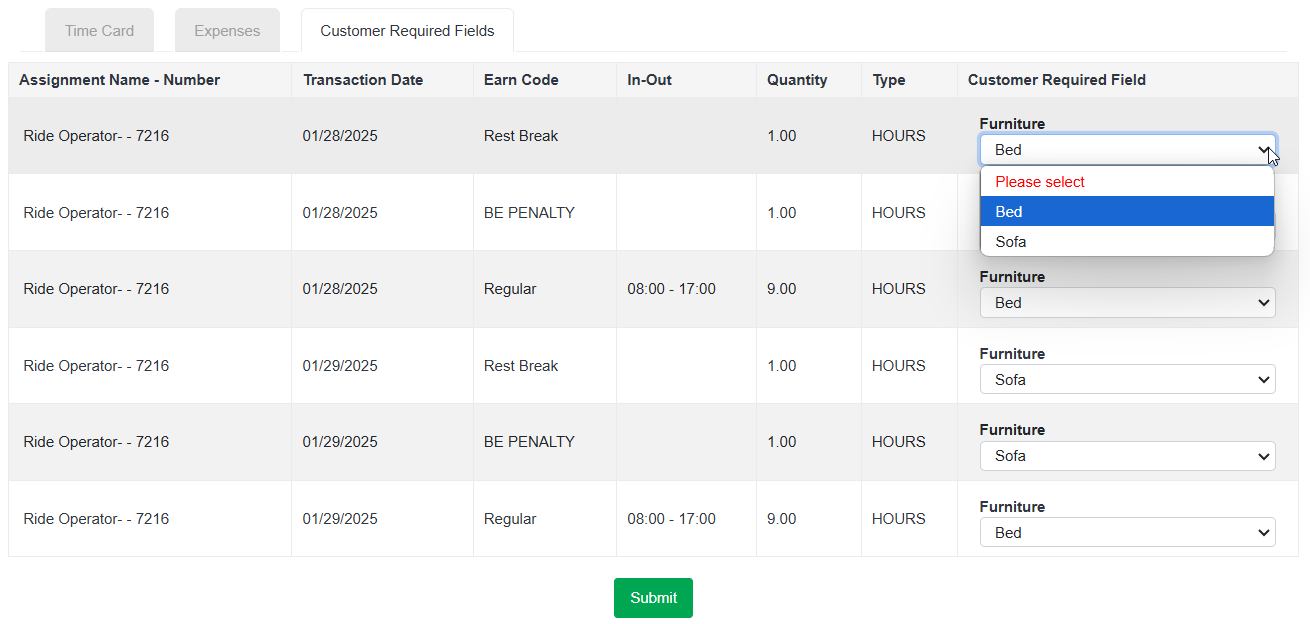
Task: Click the Assignment Name - Number column header
Action: (119, 80)
